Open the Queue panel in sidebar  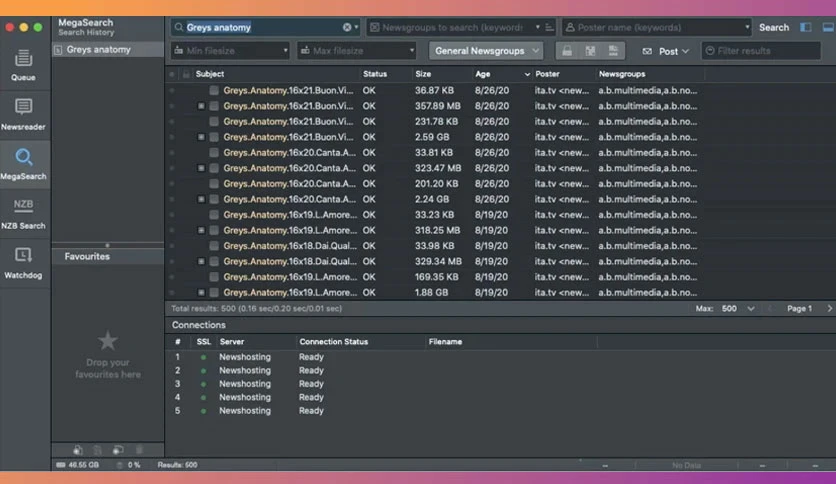pos(23,65)
